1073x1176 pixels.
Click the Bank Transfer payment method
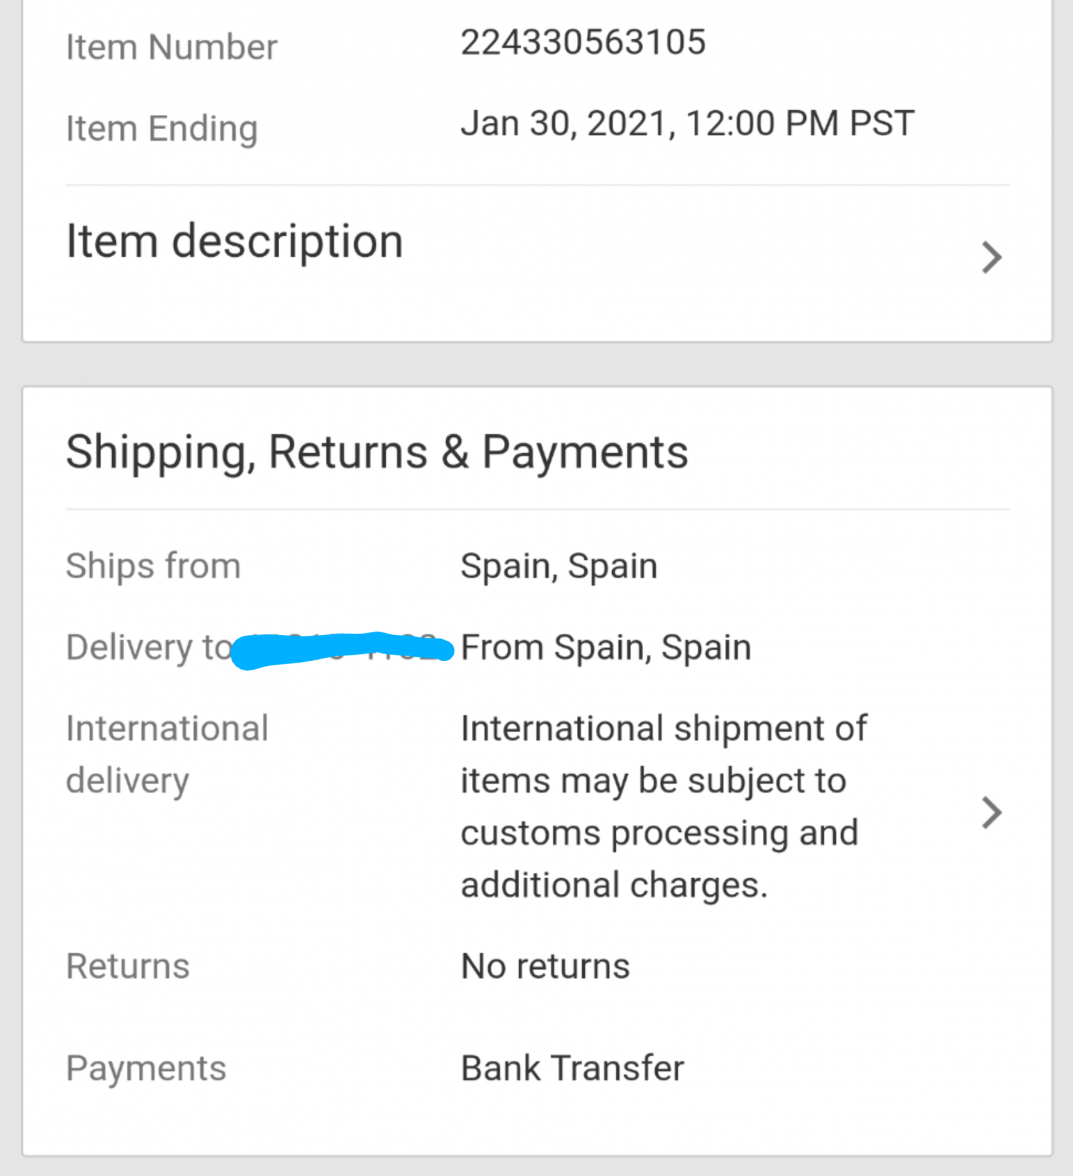click(572, 1068)
